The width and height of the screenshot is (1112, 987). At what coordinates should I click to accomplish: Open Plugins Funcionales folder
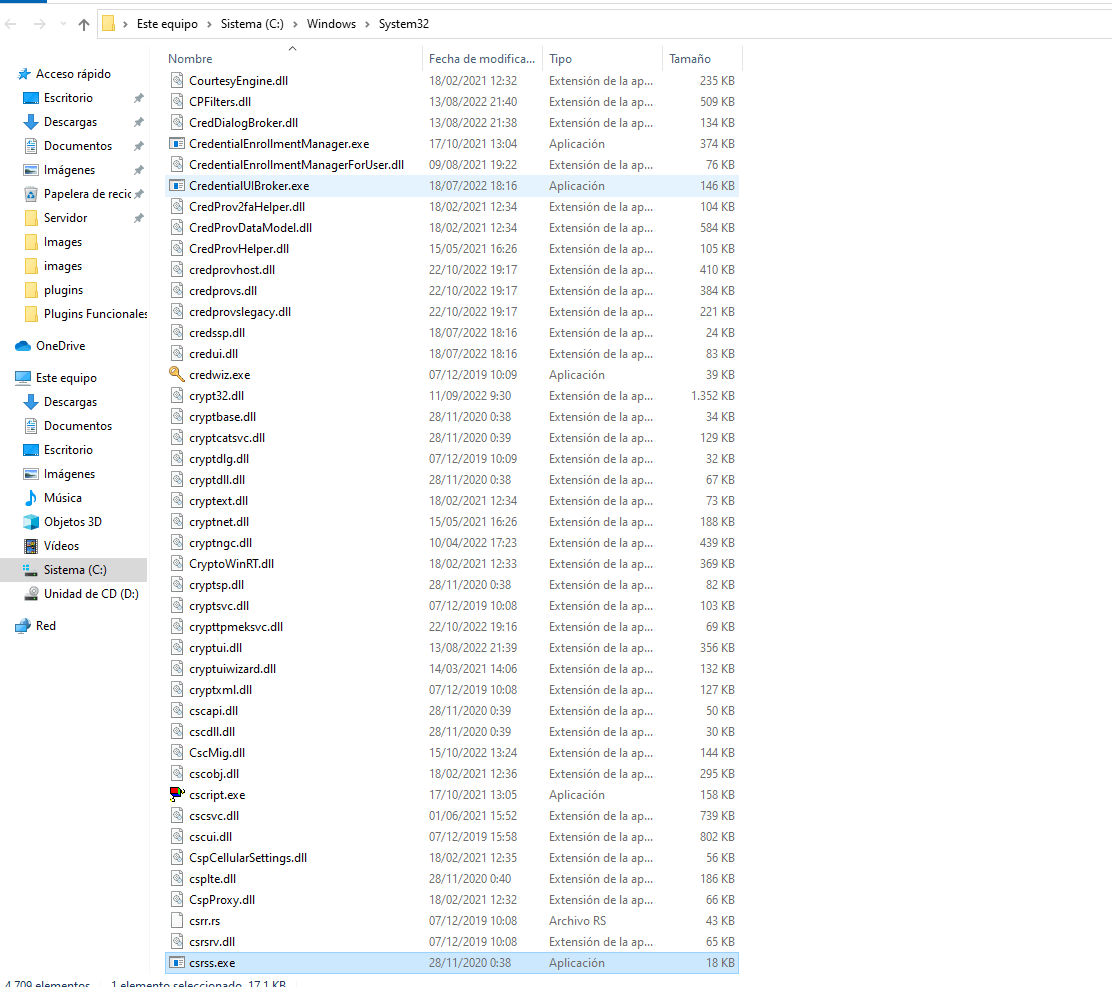[x=96, y=313]
